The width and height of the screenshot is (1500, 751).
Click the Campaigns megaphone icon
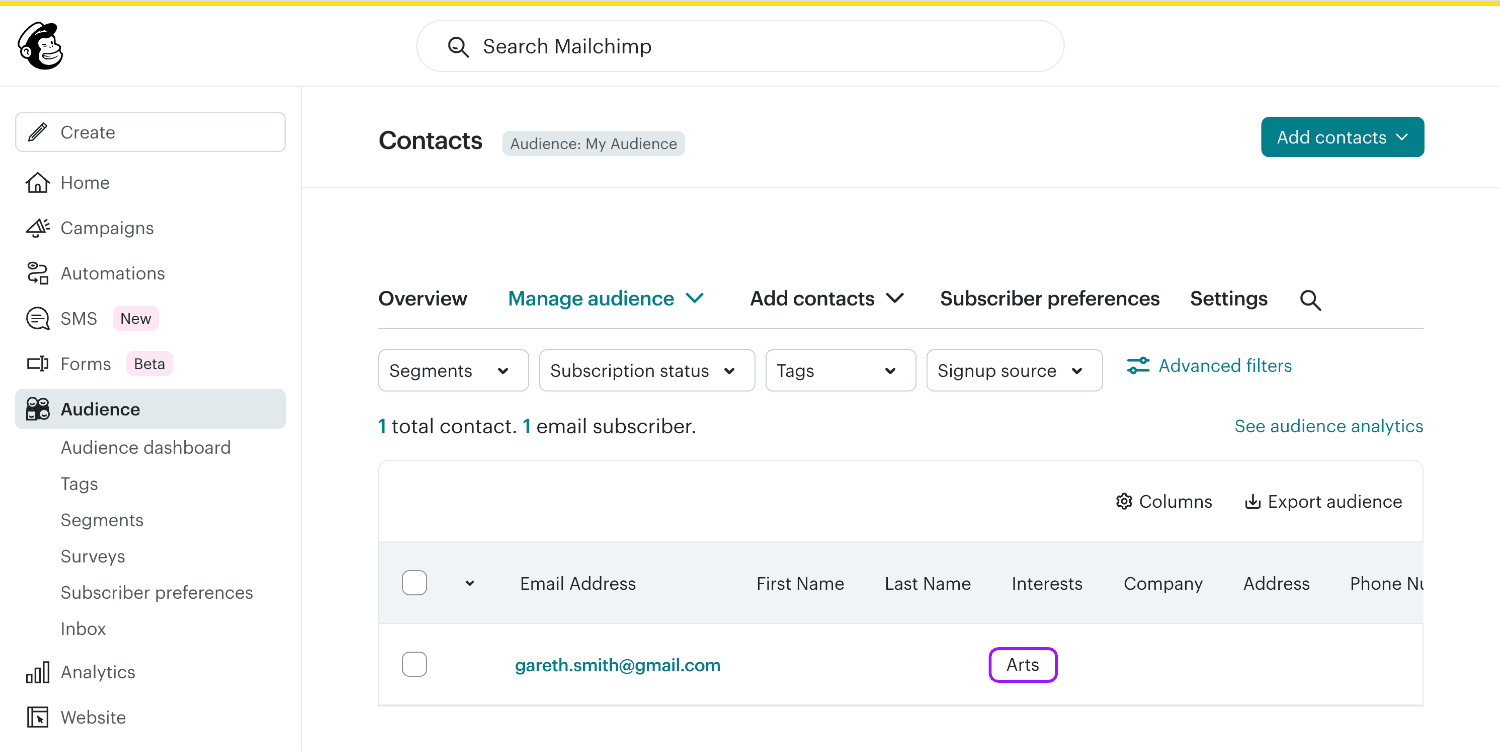(x=38, y=228)
